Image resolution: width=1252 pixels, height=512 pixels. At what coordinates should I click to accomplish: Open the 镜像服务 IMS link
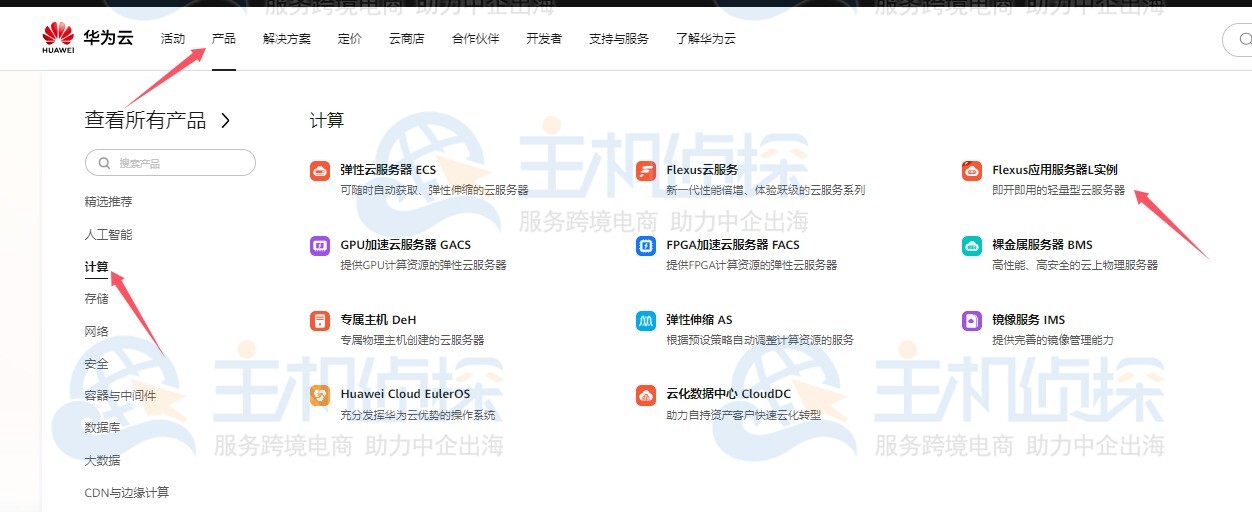tap(1029, 320)
